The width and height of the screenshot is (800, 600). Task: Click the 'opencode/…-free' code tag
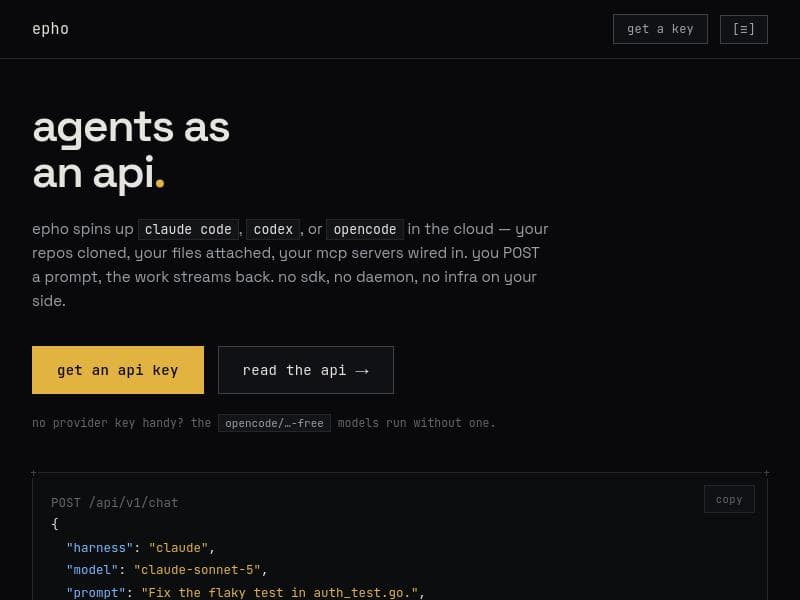point(274,423)
